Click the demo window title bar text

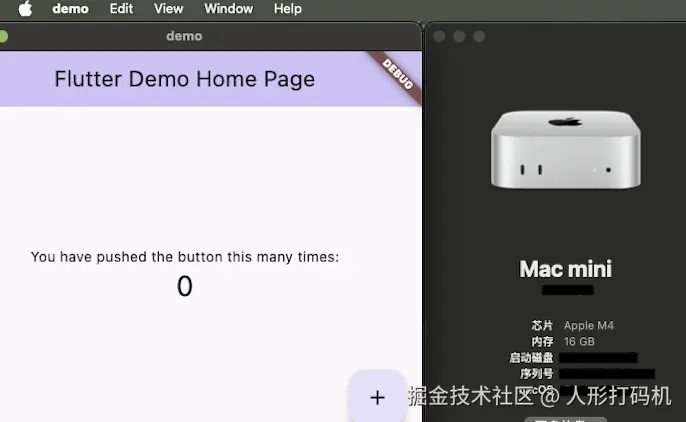coord(184,36)
